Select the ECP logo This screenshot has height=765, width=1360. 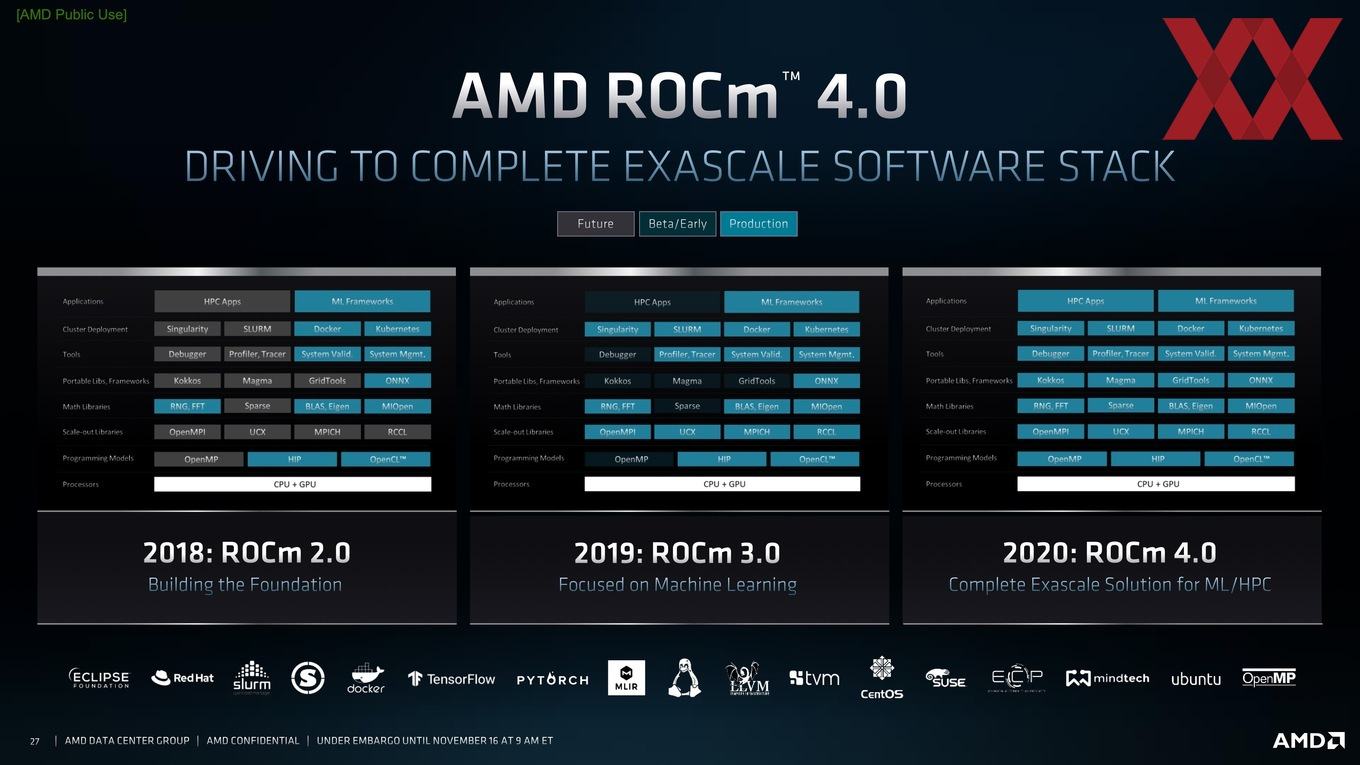click(x=1017, y=679)
